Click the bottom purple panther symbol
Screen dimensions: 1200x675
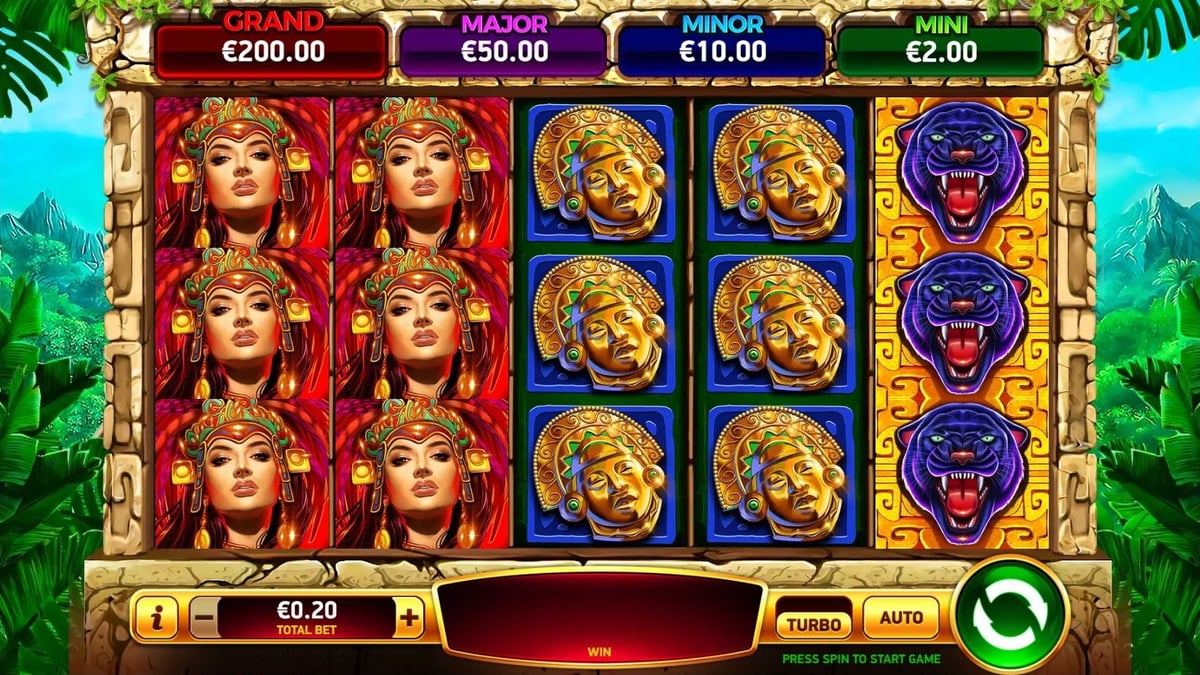point(961,473)
